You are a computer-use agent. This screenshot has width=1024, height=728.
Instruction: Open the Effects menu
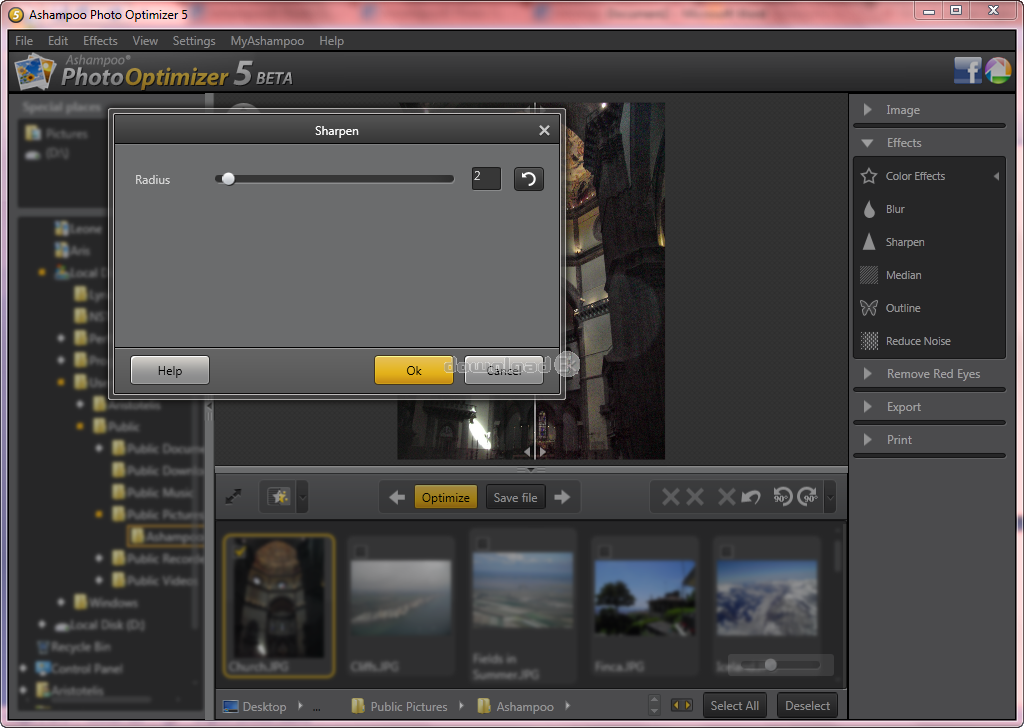point(100,40)
